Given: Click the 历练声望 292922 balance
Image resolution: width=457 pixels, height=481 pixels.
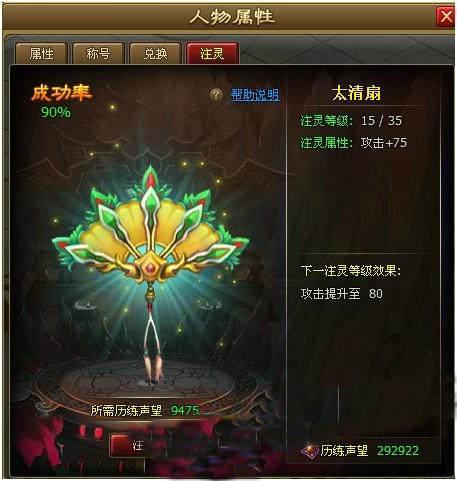Looking at the screenshot, I should coord(369,451).
